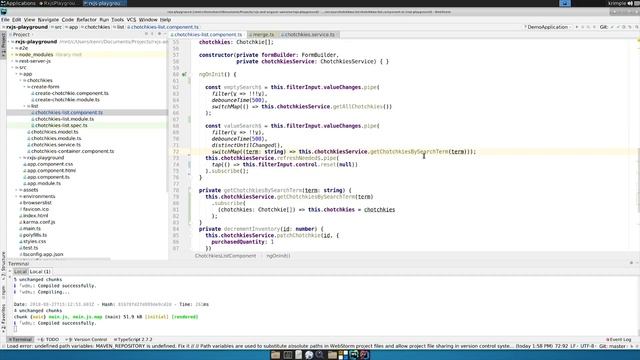Select favicon.ico file

[34, 209]
